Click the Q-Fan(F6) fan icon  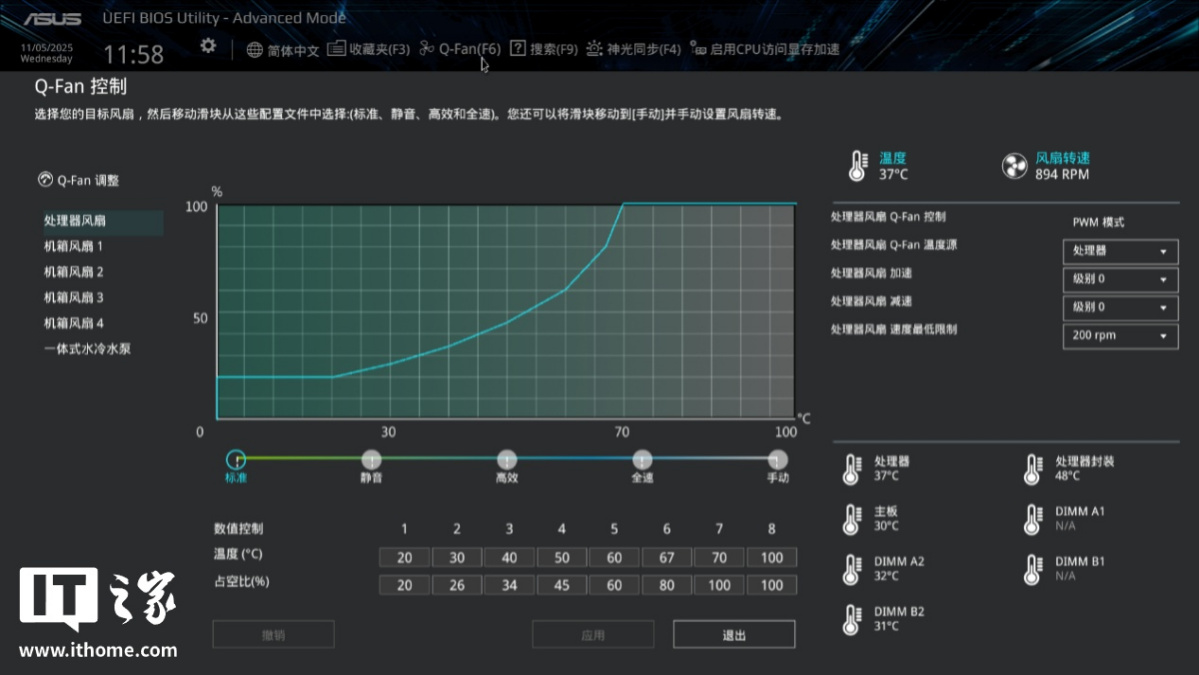click(427, 48)
